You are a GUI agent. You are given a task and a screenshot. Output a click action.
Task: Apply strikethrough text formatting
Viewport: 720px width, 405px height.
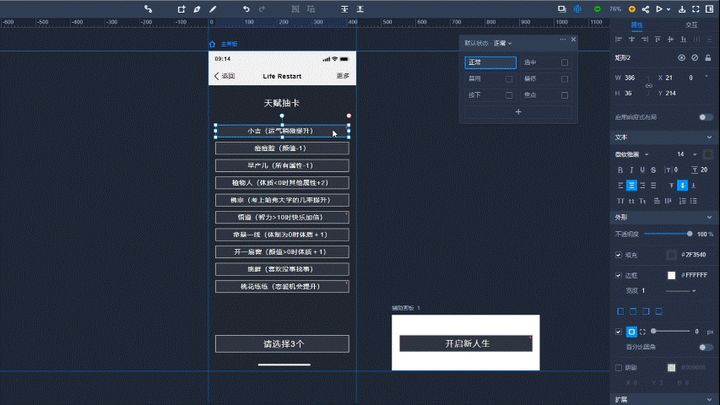tap(653, 170)
